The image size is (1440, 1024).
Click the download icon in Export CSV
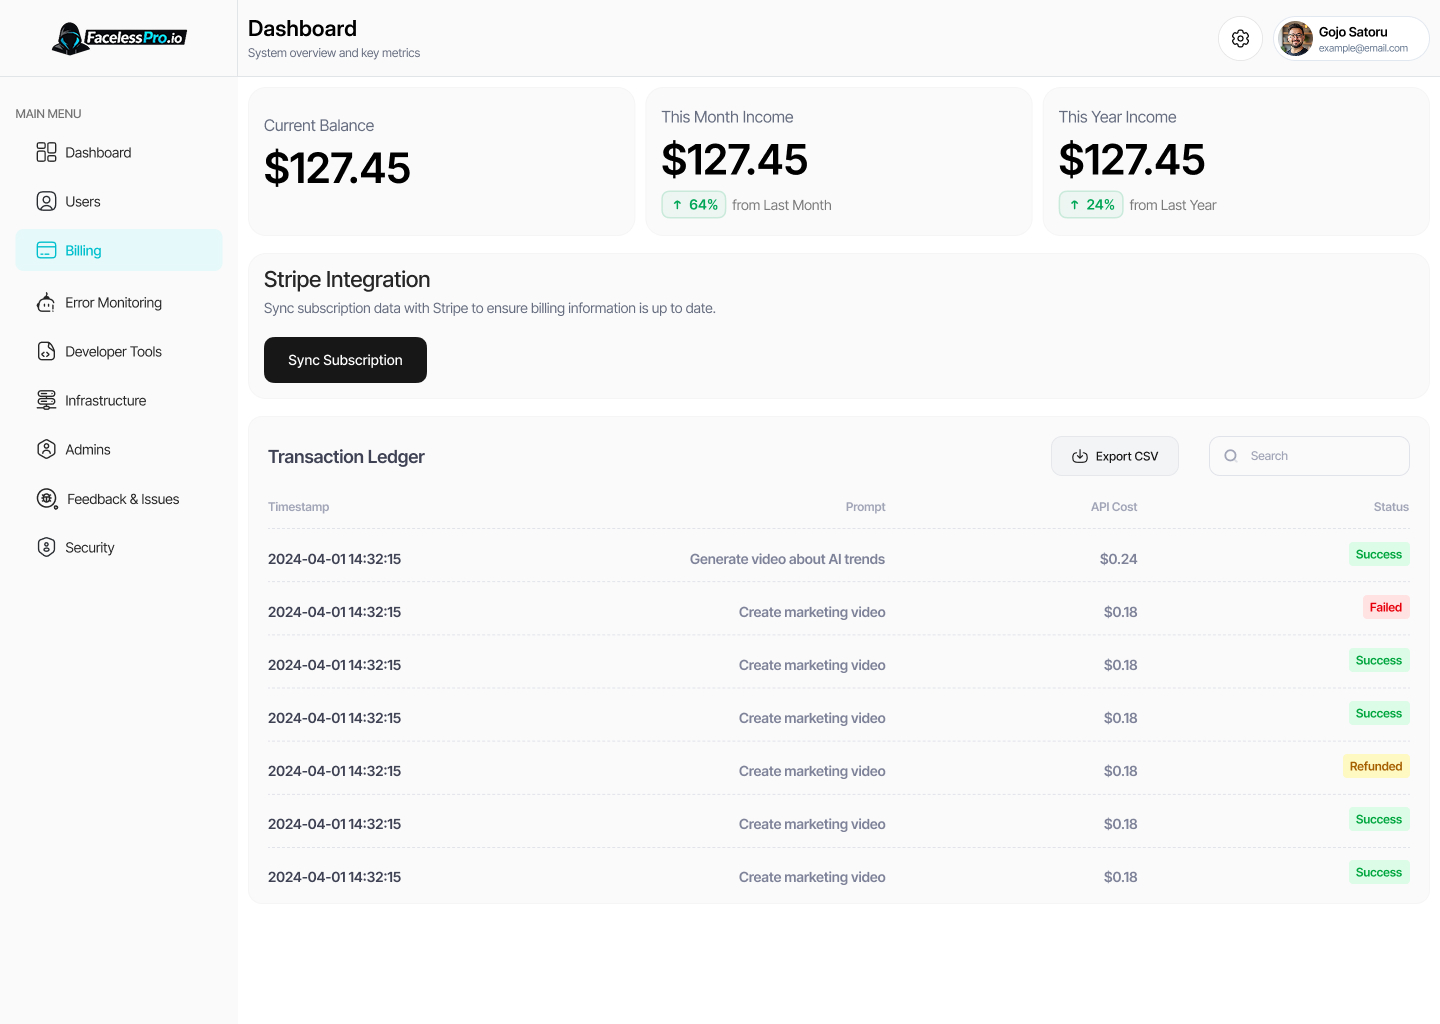pos(1080,456)
